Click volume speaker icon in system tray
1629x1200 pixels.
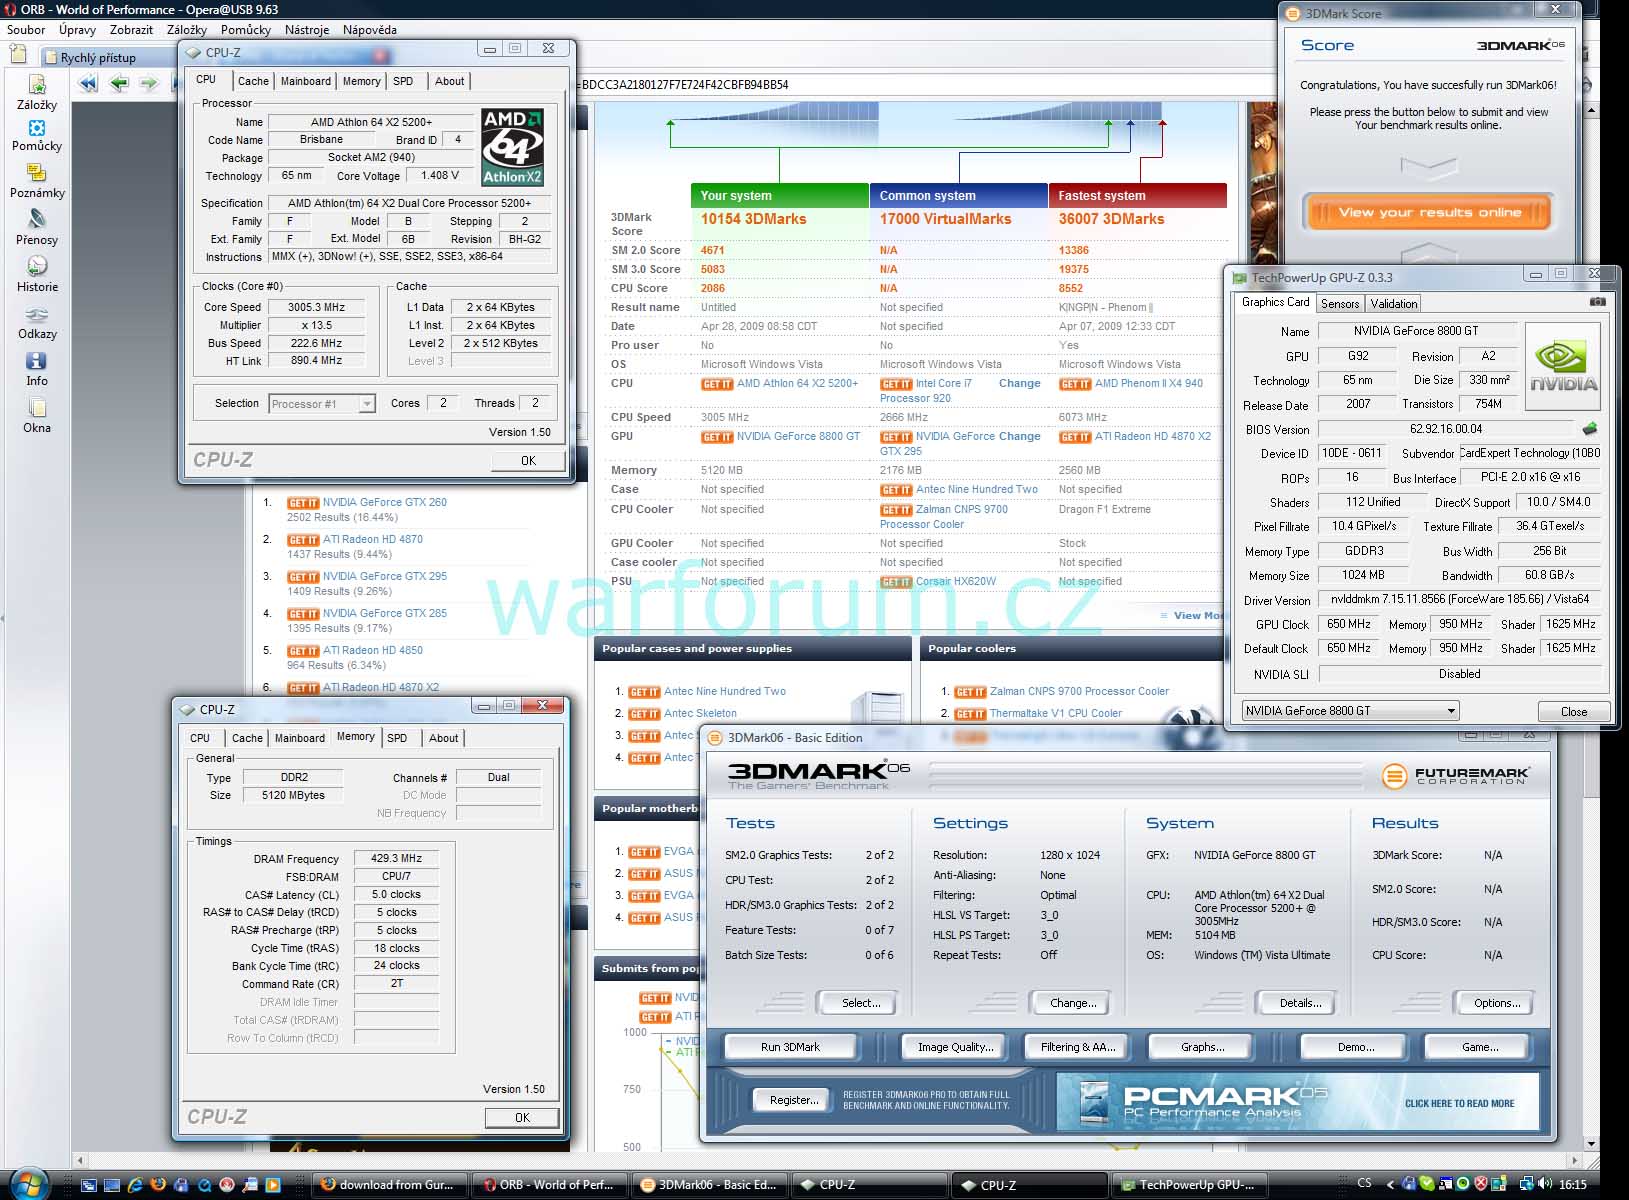1544,1184
